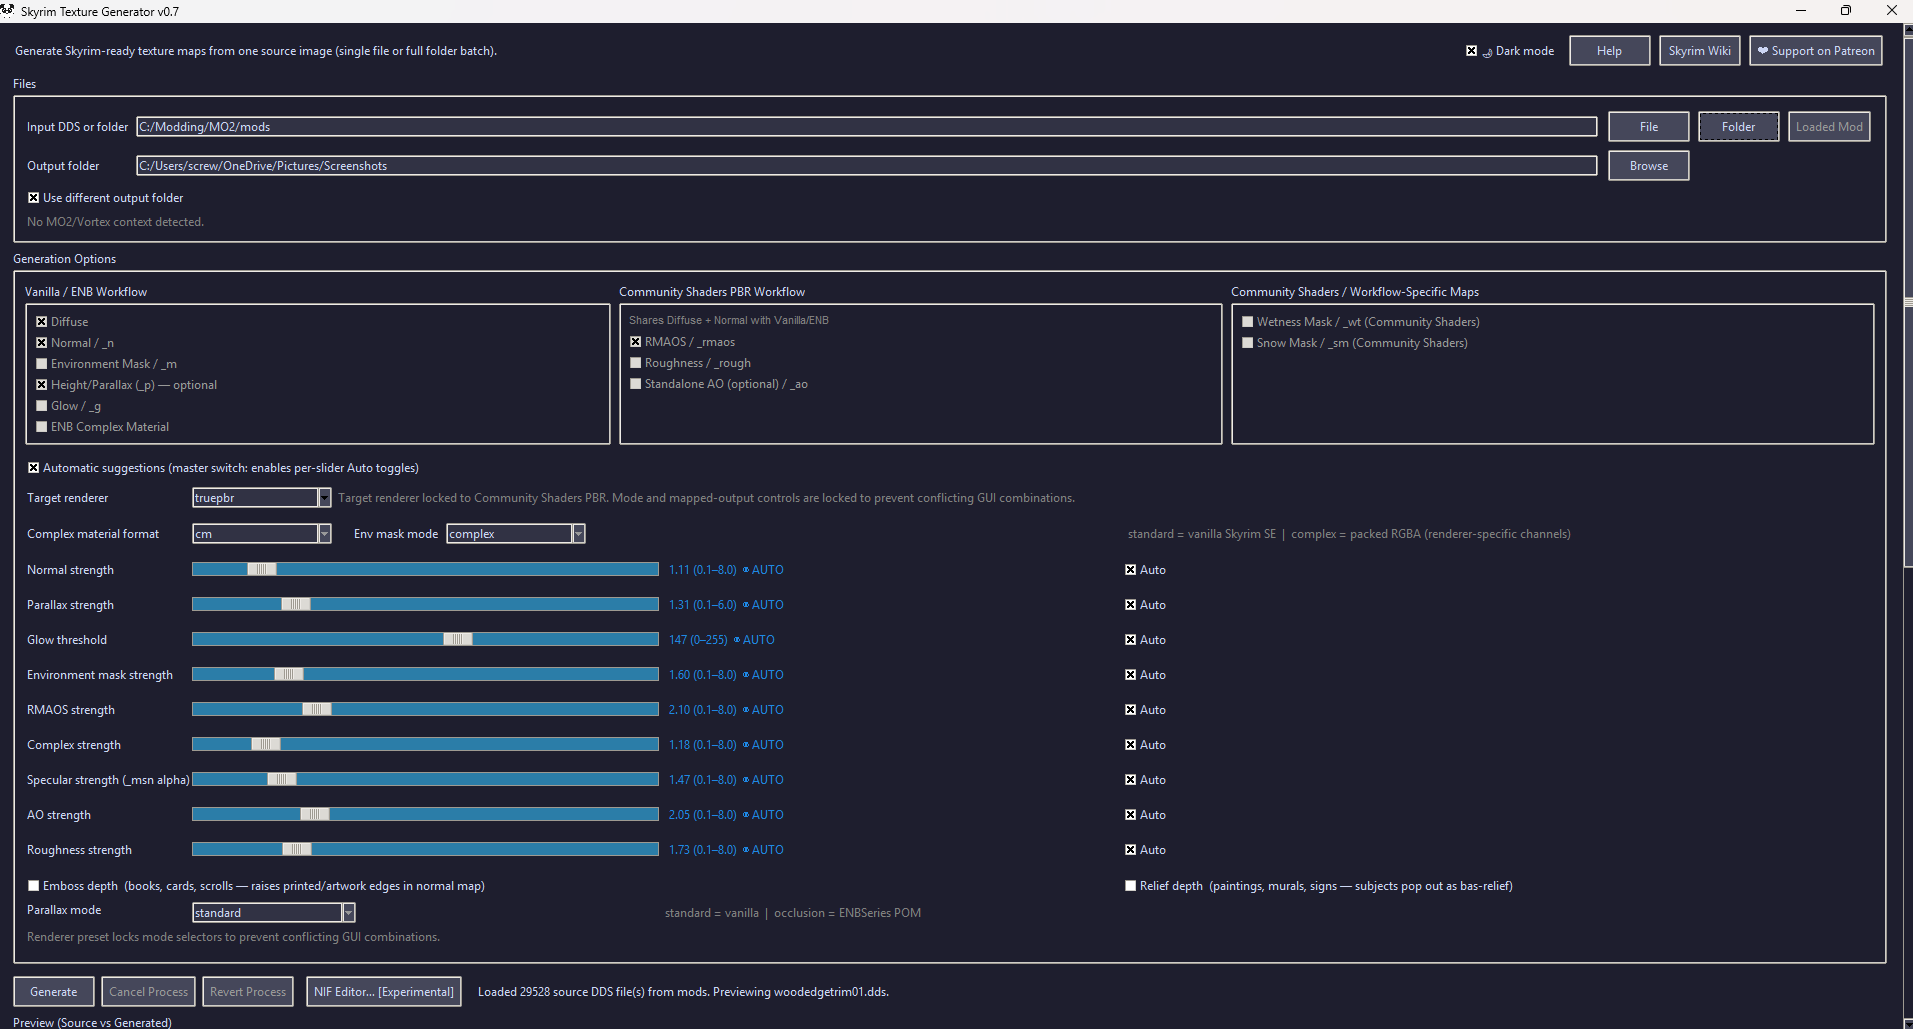Click Revert Process button
Screen dimensions: 1913x1029
[248, 992]
